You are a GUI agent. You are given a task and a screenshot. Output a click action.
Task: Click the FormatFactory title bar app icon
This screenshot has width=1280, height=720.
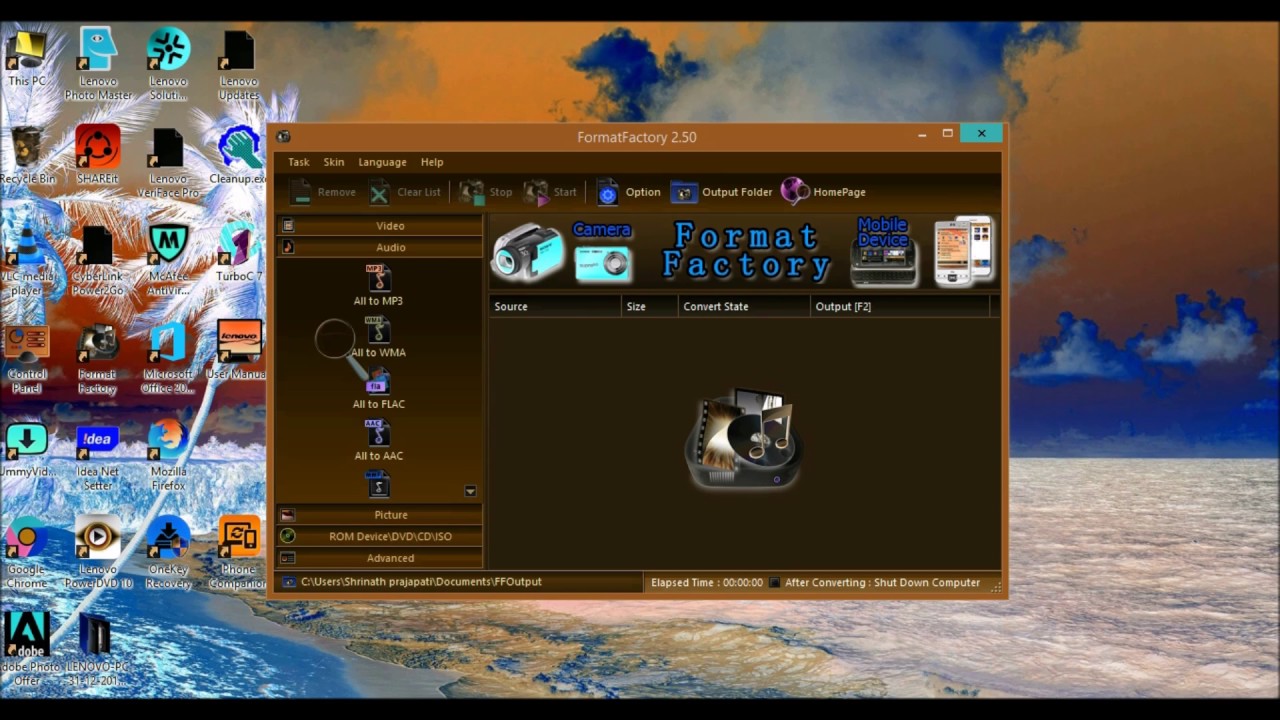pos(284,137)
